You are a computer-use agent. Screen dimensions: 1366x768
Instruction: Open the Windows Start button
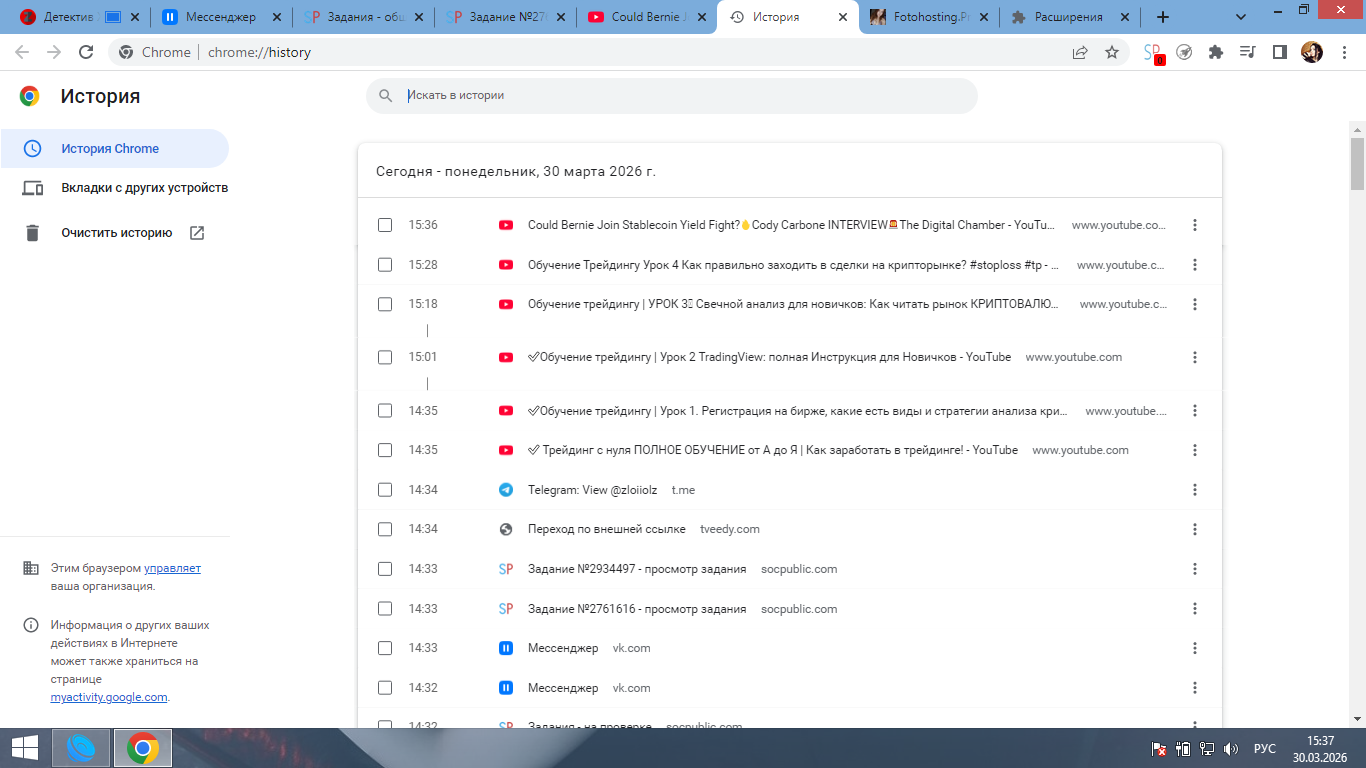coord(25,748)
